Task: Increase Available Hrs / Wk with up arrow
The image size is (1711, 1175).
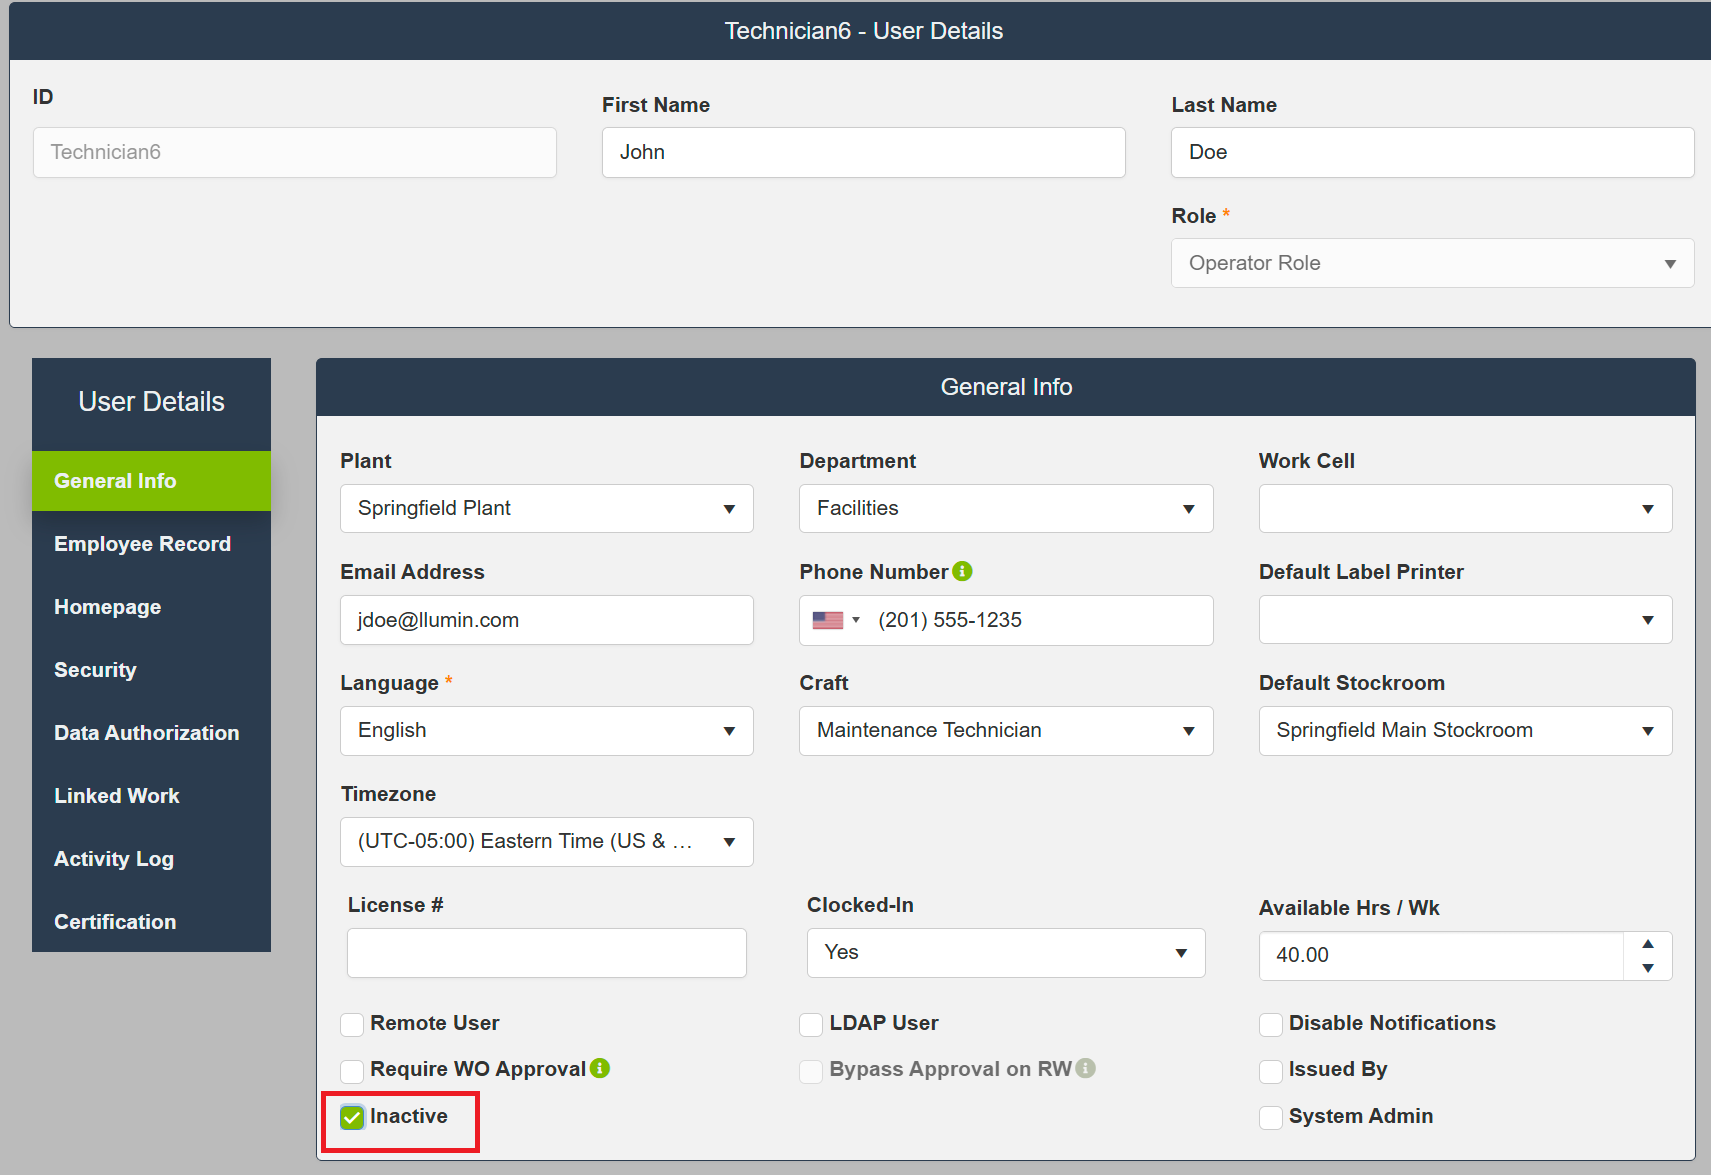Action: 1647,944
